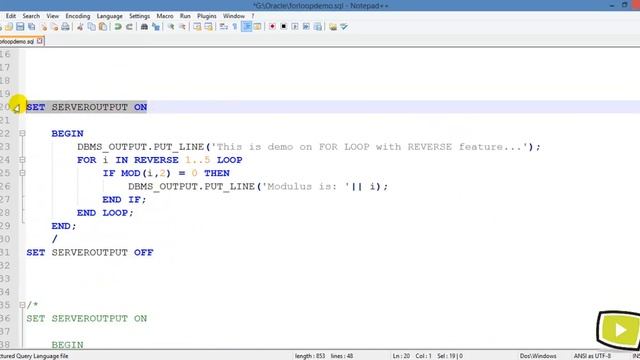Image resolution: width=640 pixels, height=360 pixels.
Task: Click 'SET SERVEROUTPUT OFF' on line 31
Action: pyautogui.click(x=90, y=253)
